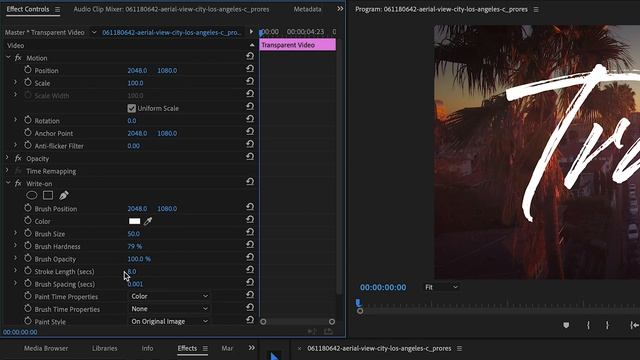Reset the Brush Position parameter
The width and height of the screenshot is (640, 360).
pyautogui.click(x=250, y=207)
